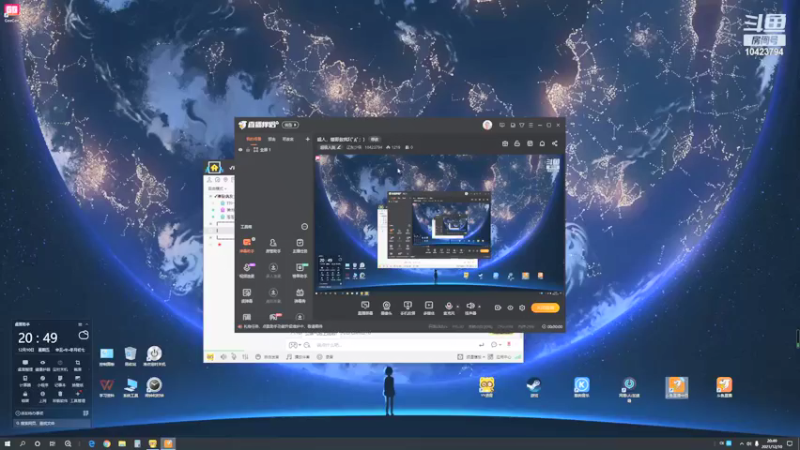Click the weather cloud icon in desktop widget
The image size is (800, 450).
point(83,335)
